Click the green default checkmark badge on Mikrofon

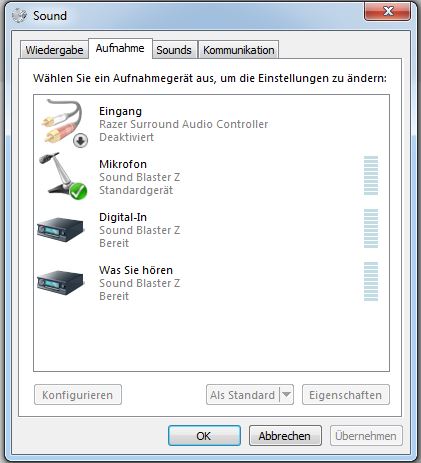click(x=78, y=191)
